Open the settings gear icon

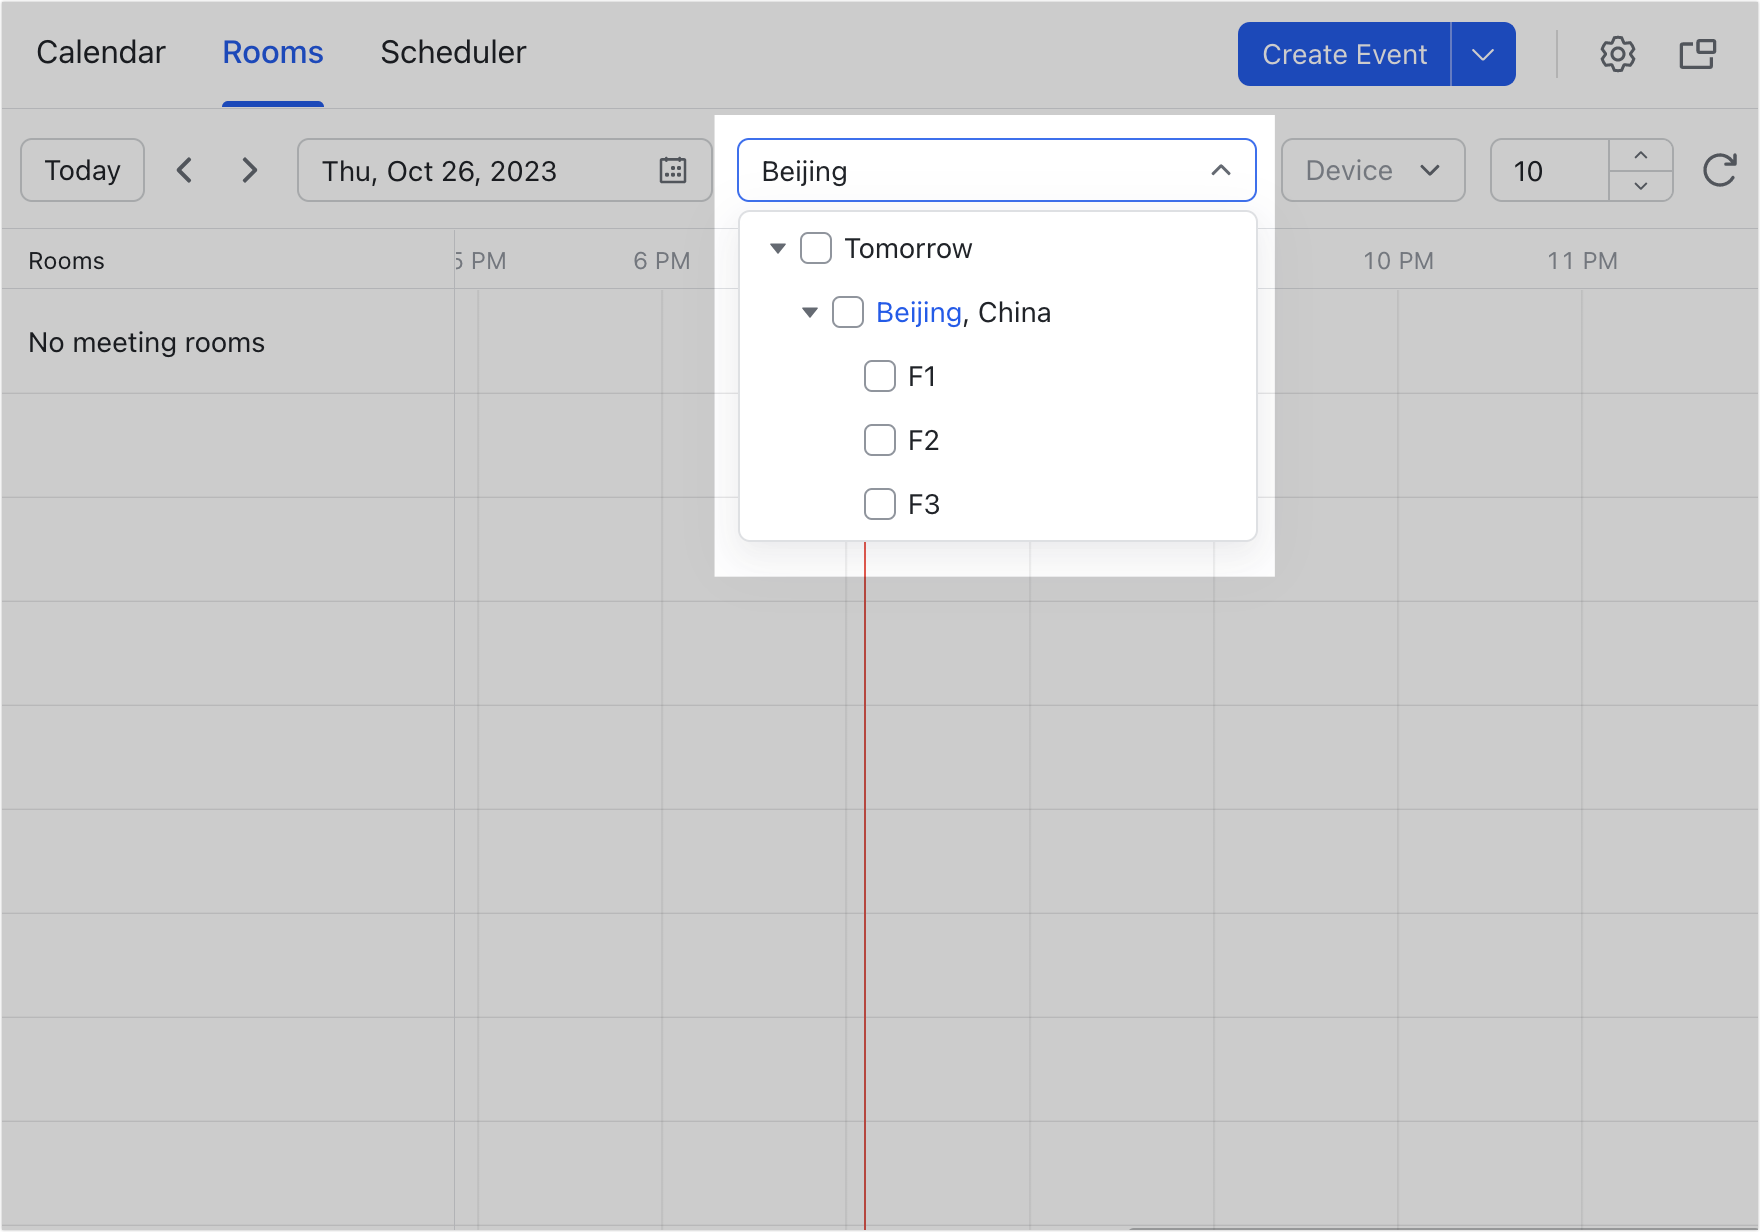1618,53
